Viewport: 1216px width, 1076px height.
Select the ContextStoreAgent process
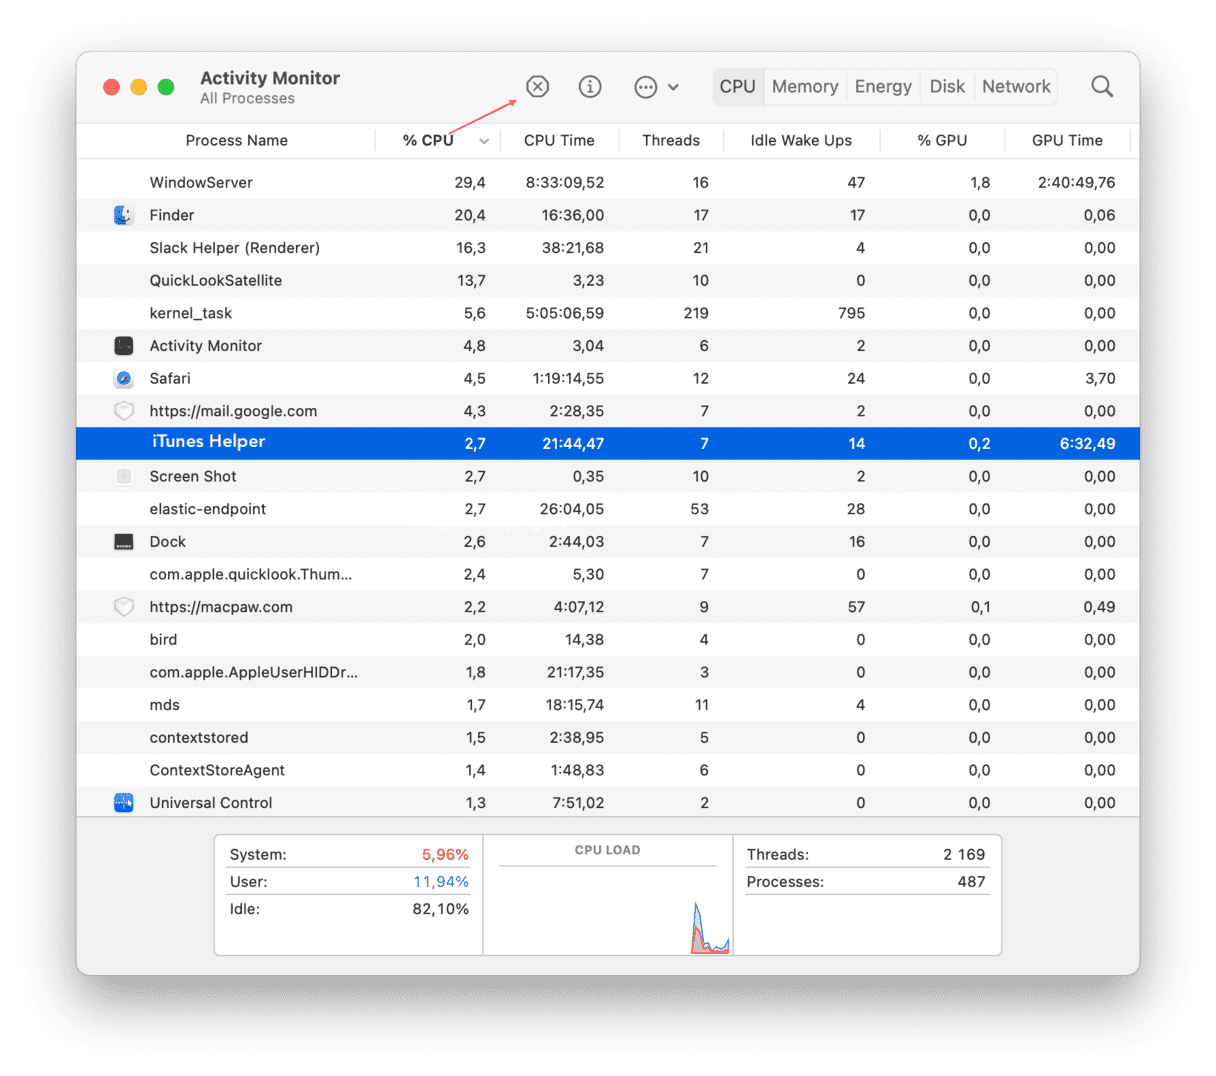pyautogui.click(x=608, y=770)
